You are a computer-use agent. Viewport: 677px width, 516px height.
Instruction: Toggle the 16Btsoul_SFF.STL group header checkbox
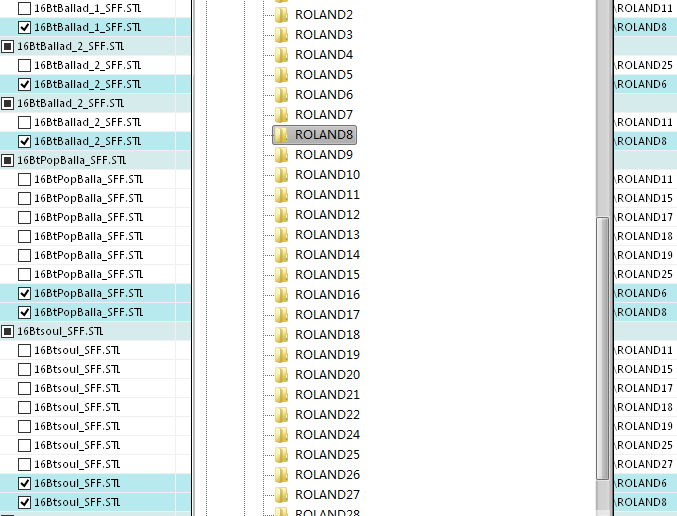click(8, 331)
